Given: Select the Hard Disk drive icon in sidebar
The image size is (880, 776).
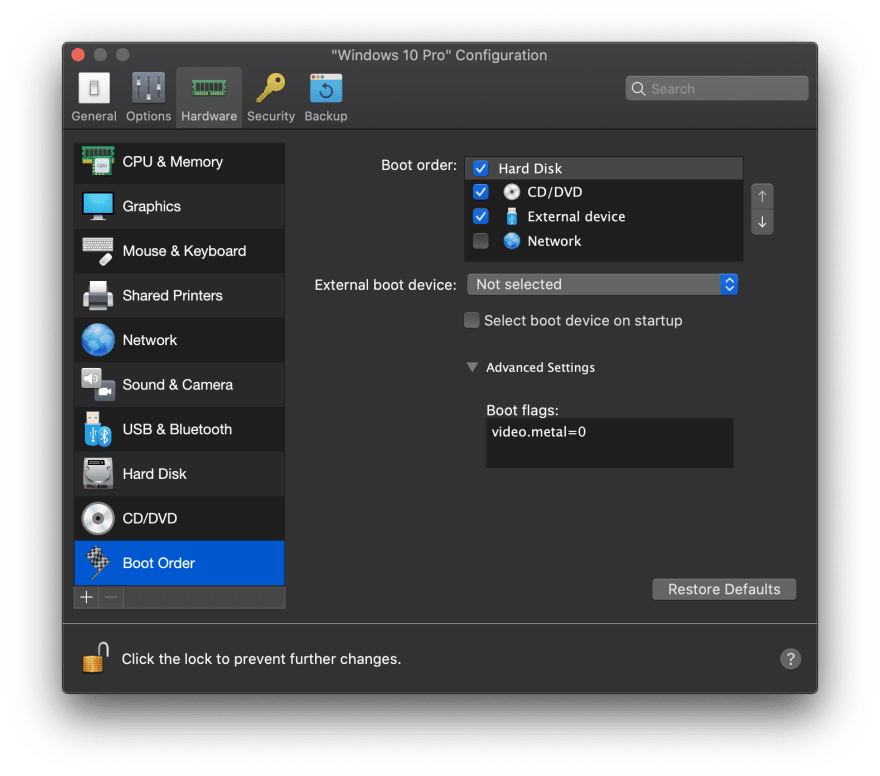Looking at the screenshot, I should (x=98, y=474).
